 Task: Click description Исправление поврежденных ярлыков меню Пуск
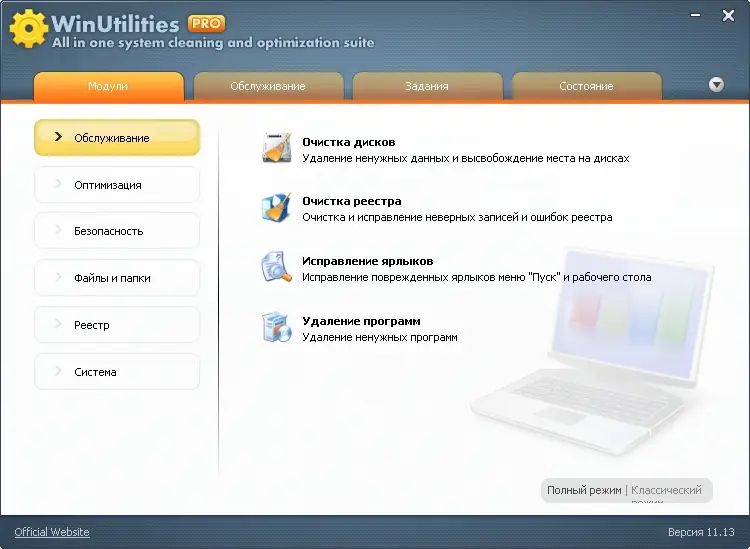tap(477, 277)
